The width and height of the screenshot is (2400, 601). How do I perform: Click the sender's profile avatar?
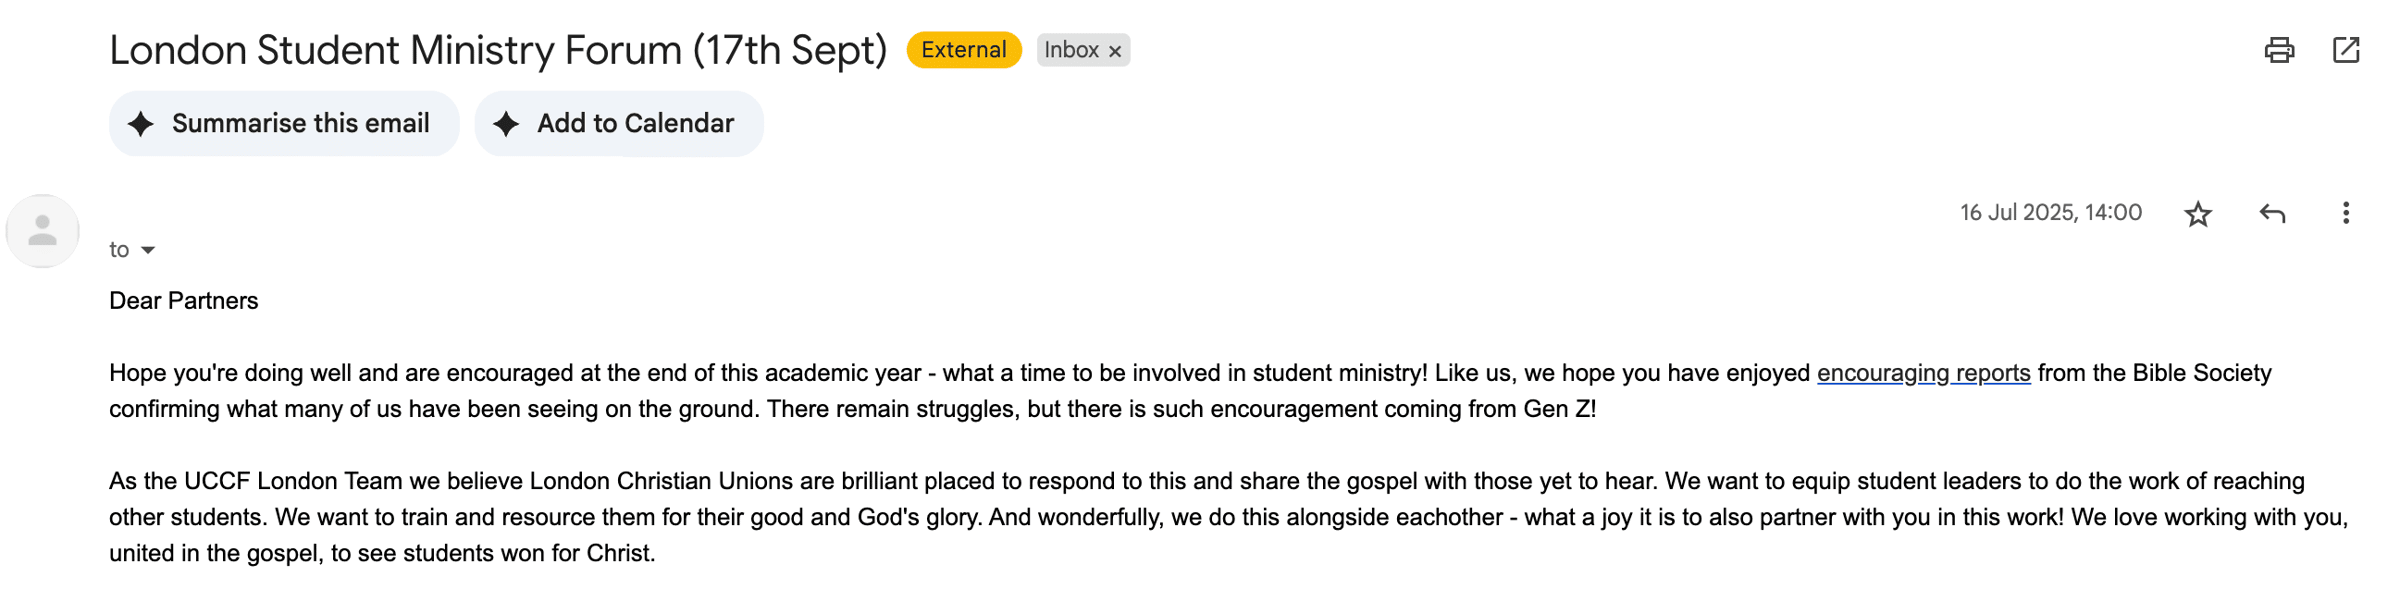click(x=42, y=231)
